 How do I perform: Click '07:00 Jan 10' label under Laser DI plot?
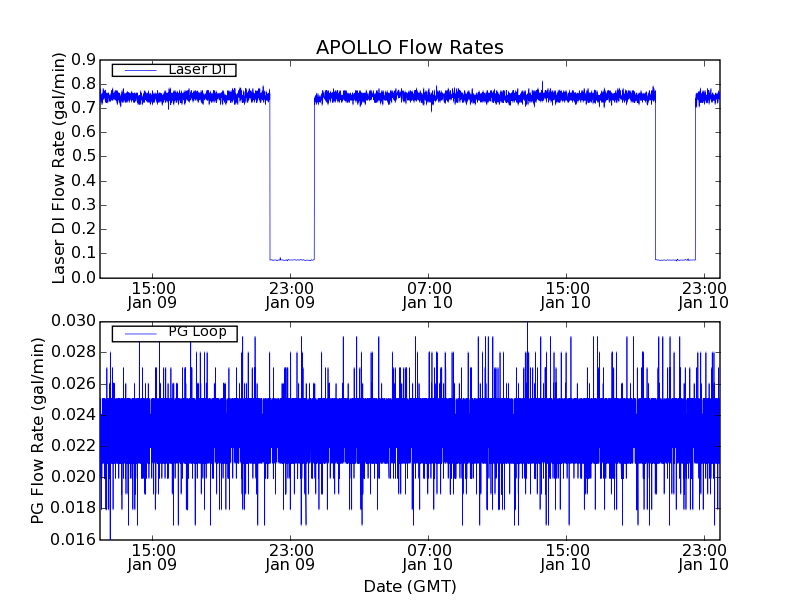(x=428, y=296)
